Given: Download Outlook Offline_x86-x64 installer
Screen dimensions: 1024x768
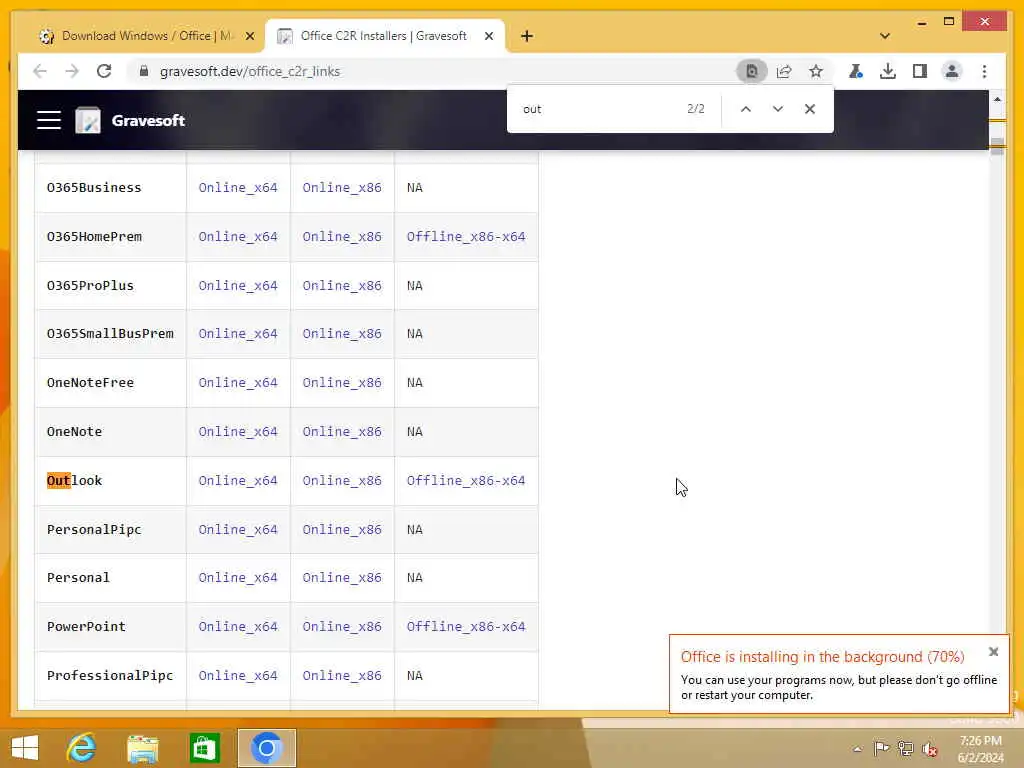Looking at the screenshot, I should pos(466,481).
